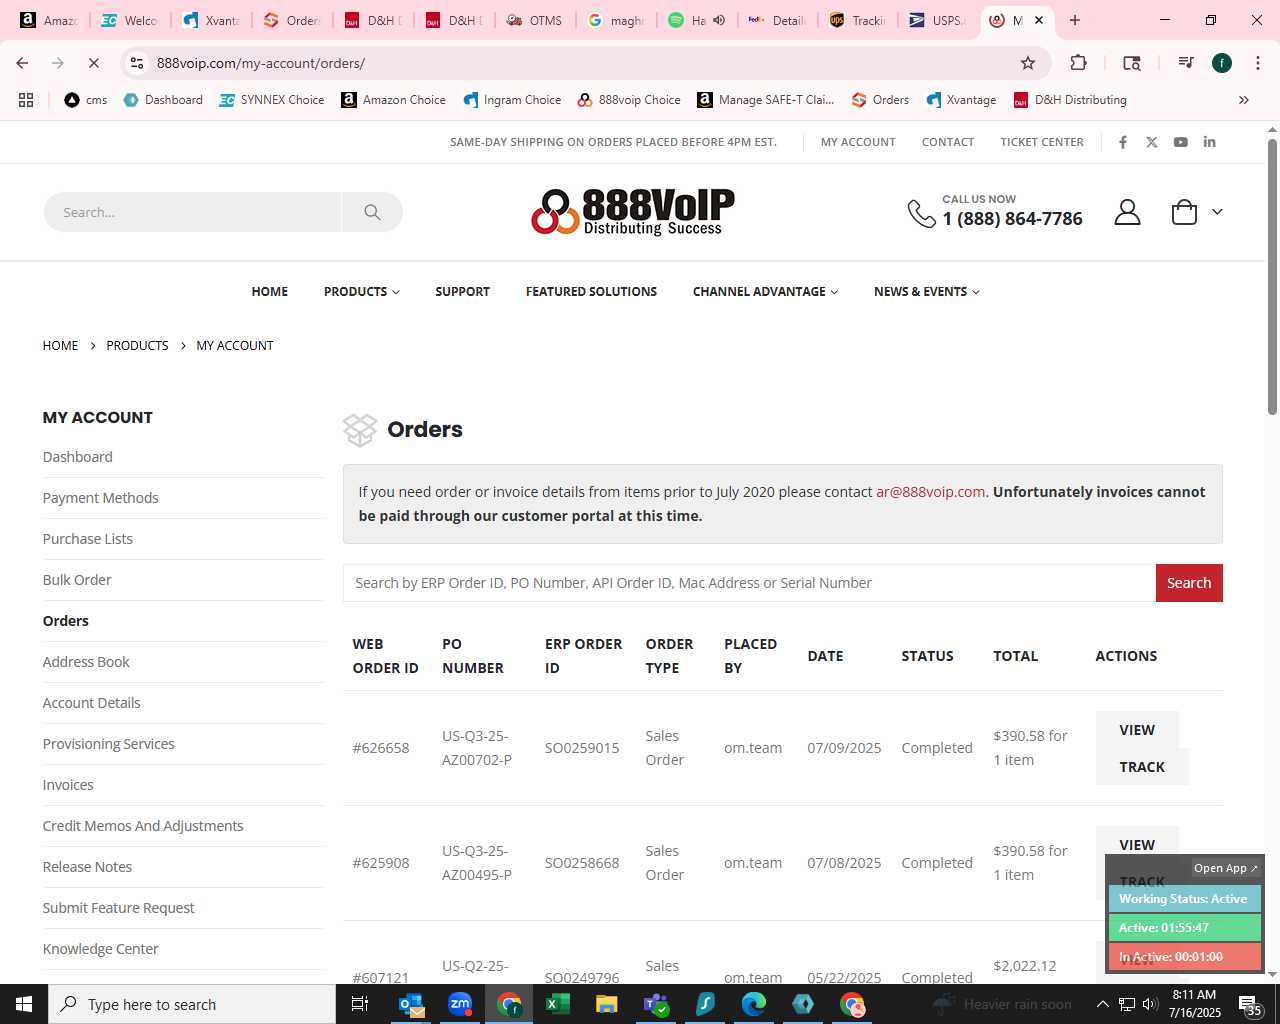1280x1024 pixels.
Task: Open Excel from the taskbar
Action: point(558,1004)
